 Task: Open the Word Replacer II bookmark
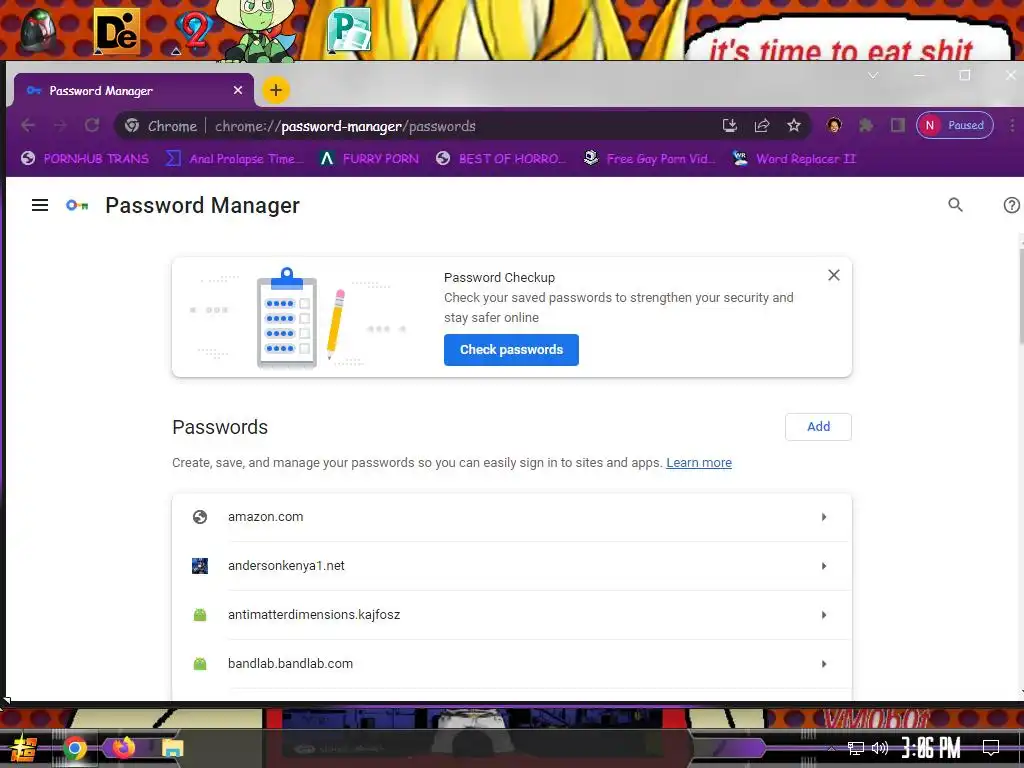pyautogui.click(x=794, y=159)
